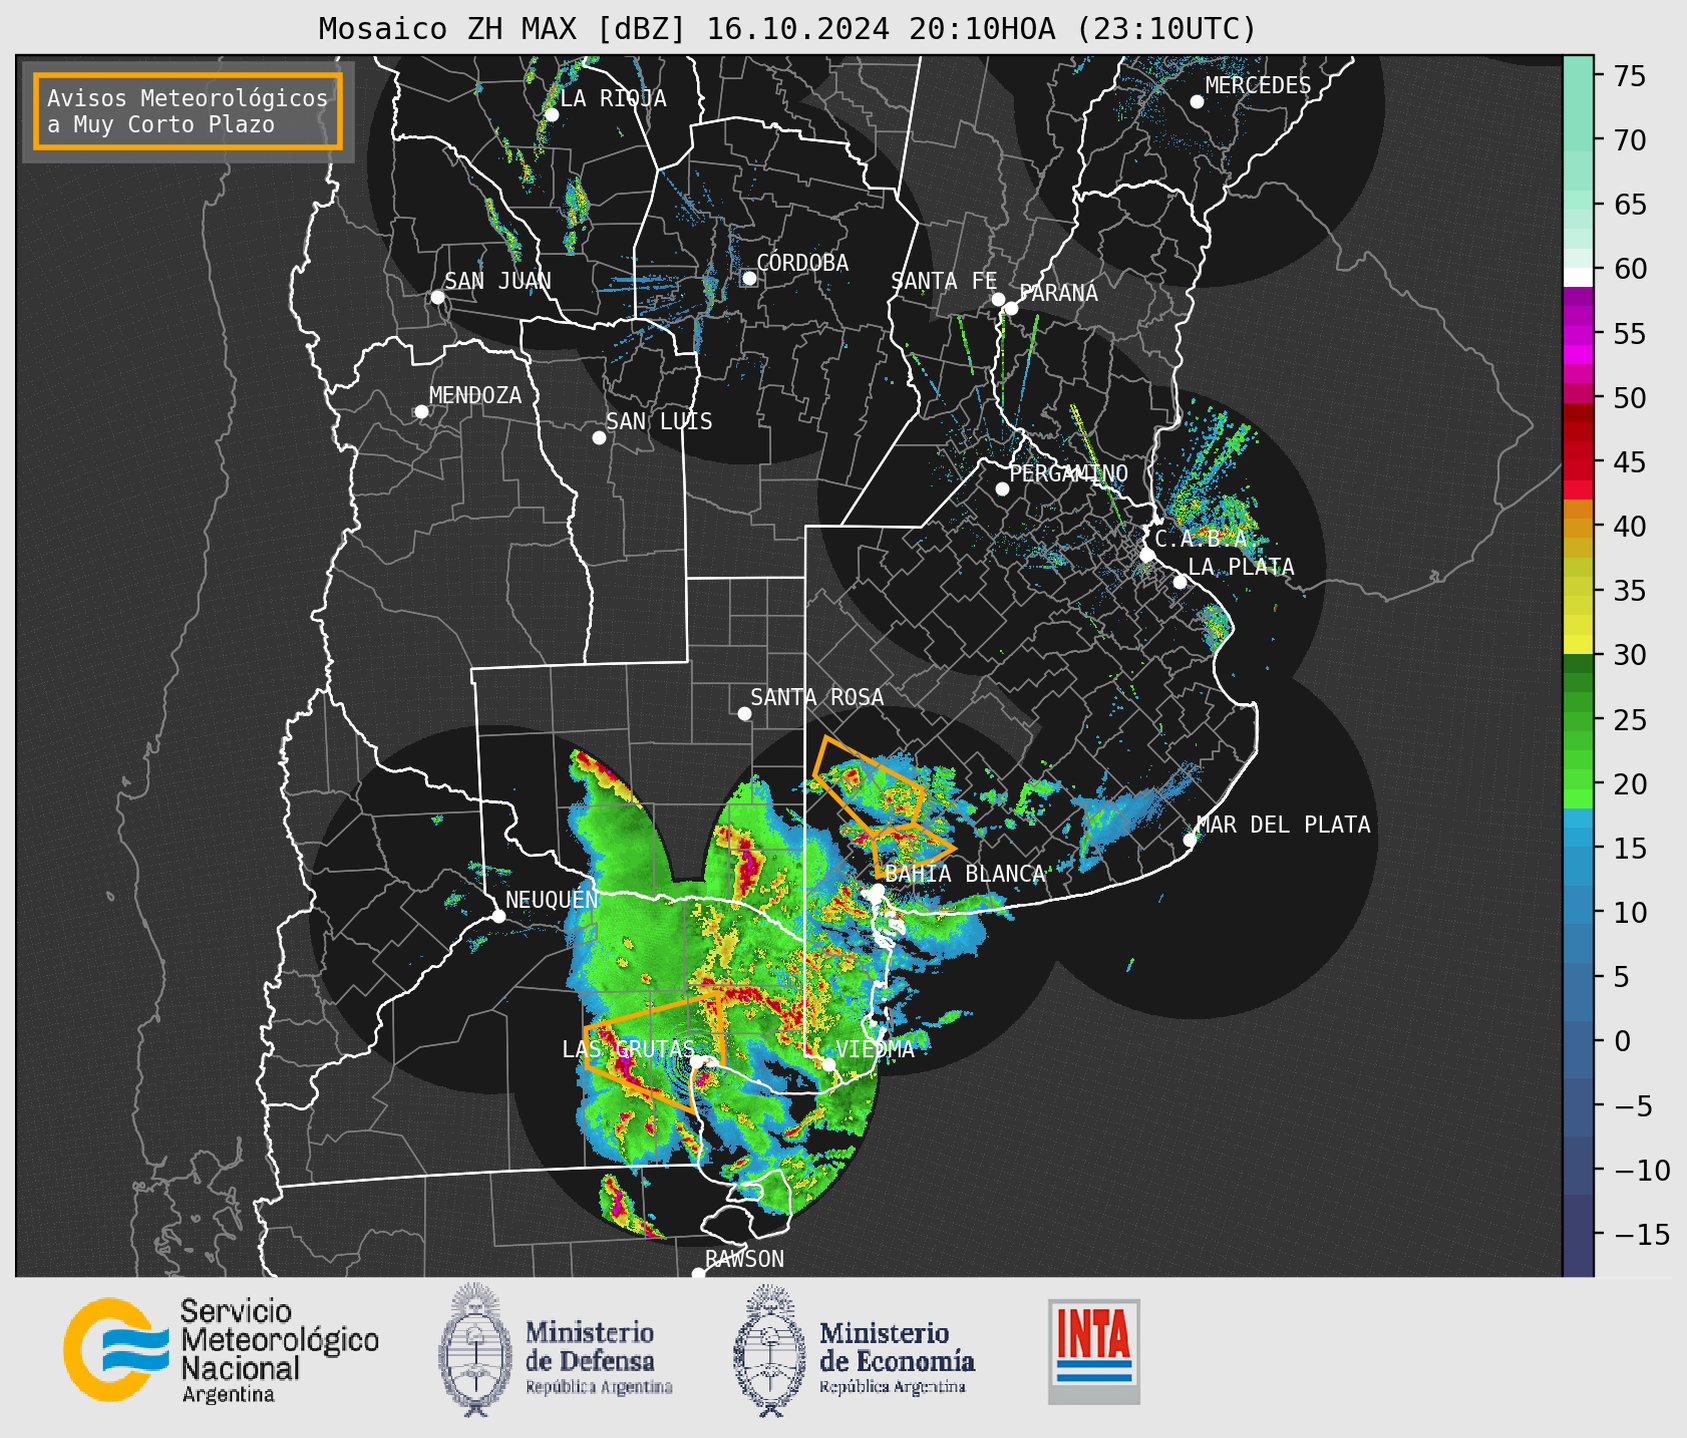Select the Avisos Meteorológicos a Muy Corto Plazo legend box
This screenshot has width=1687, height=1438.
[x=188, y=111]
